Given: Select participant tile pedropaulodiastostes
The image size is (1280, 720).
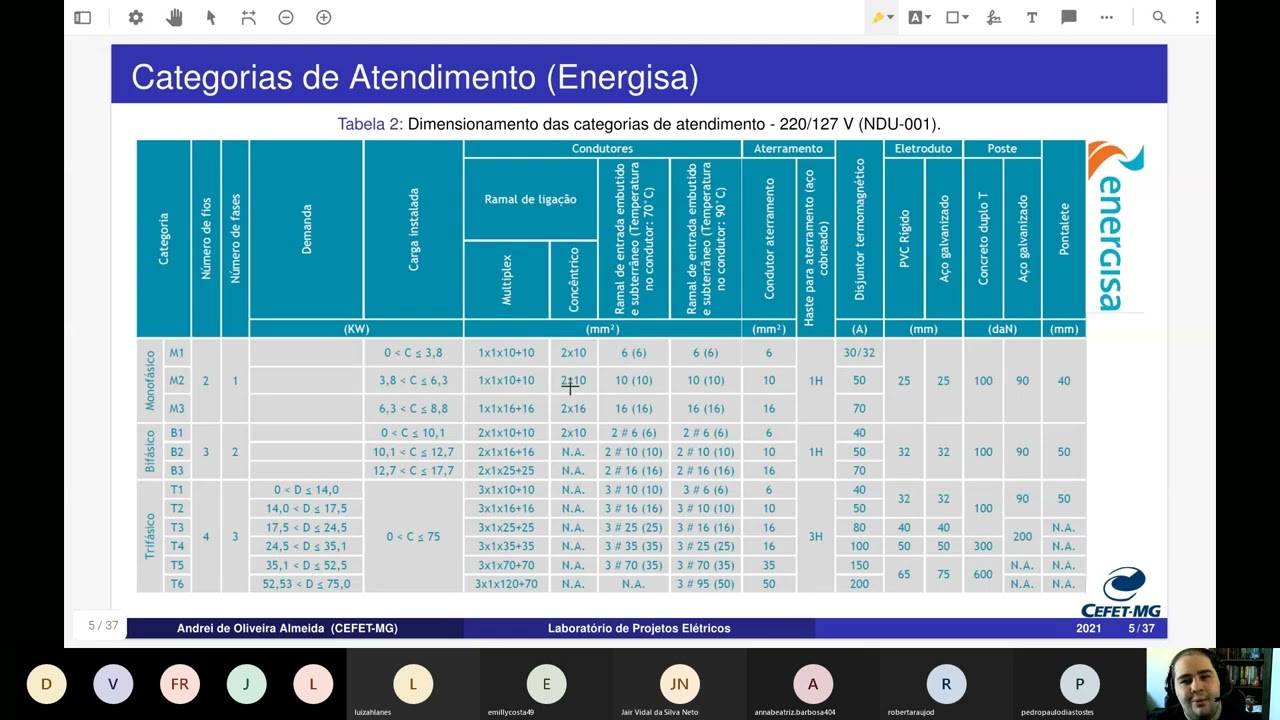Looking at the screenshot, I should pyautogui.click(x=1079, y=684).
